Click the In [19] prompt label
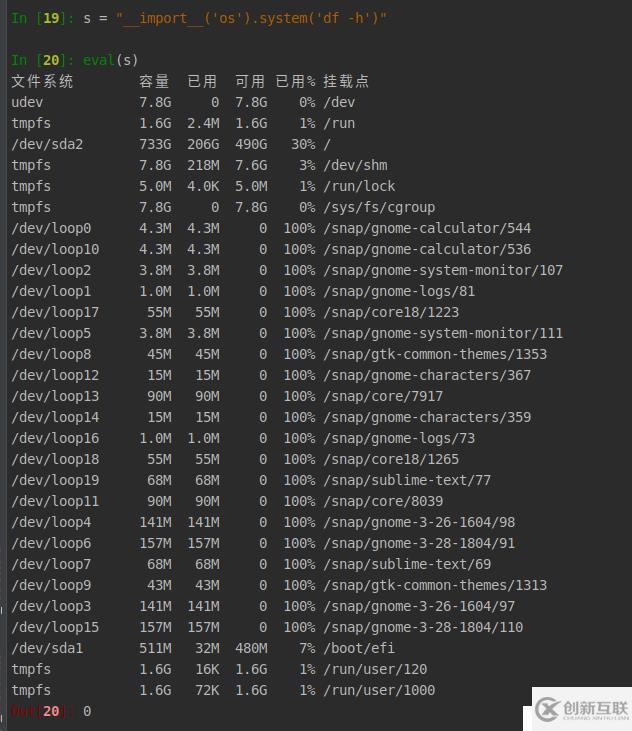 pos(42,18)
